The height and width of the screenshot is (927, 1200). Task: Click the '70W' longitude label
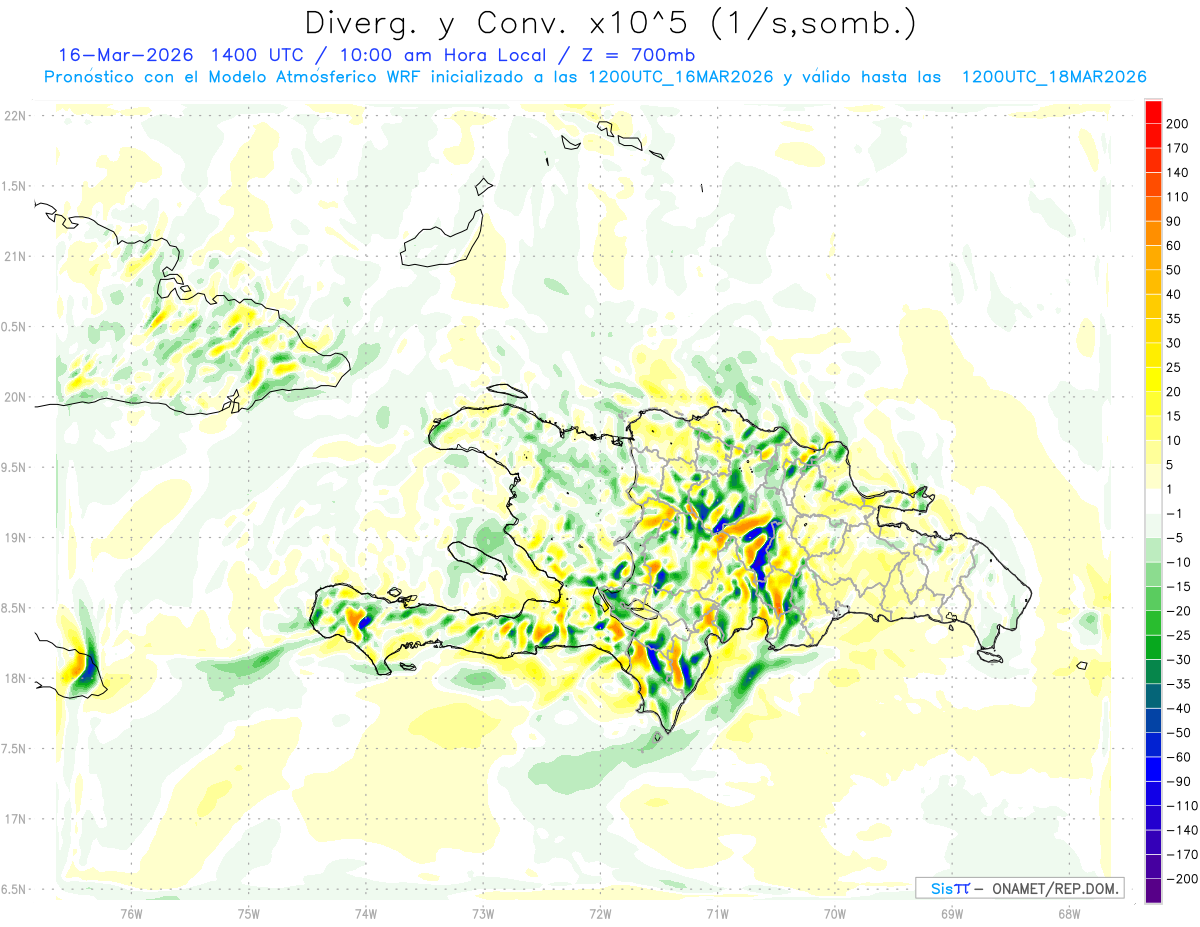[x=834, y=913]
